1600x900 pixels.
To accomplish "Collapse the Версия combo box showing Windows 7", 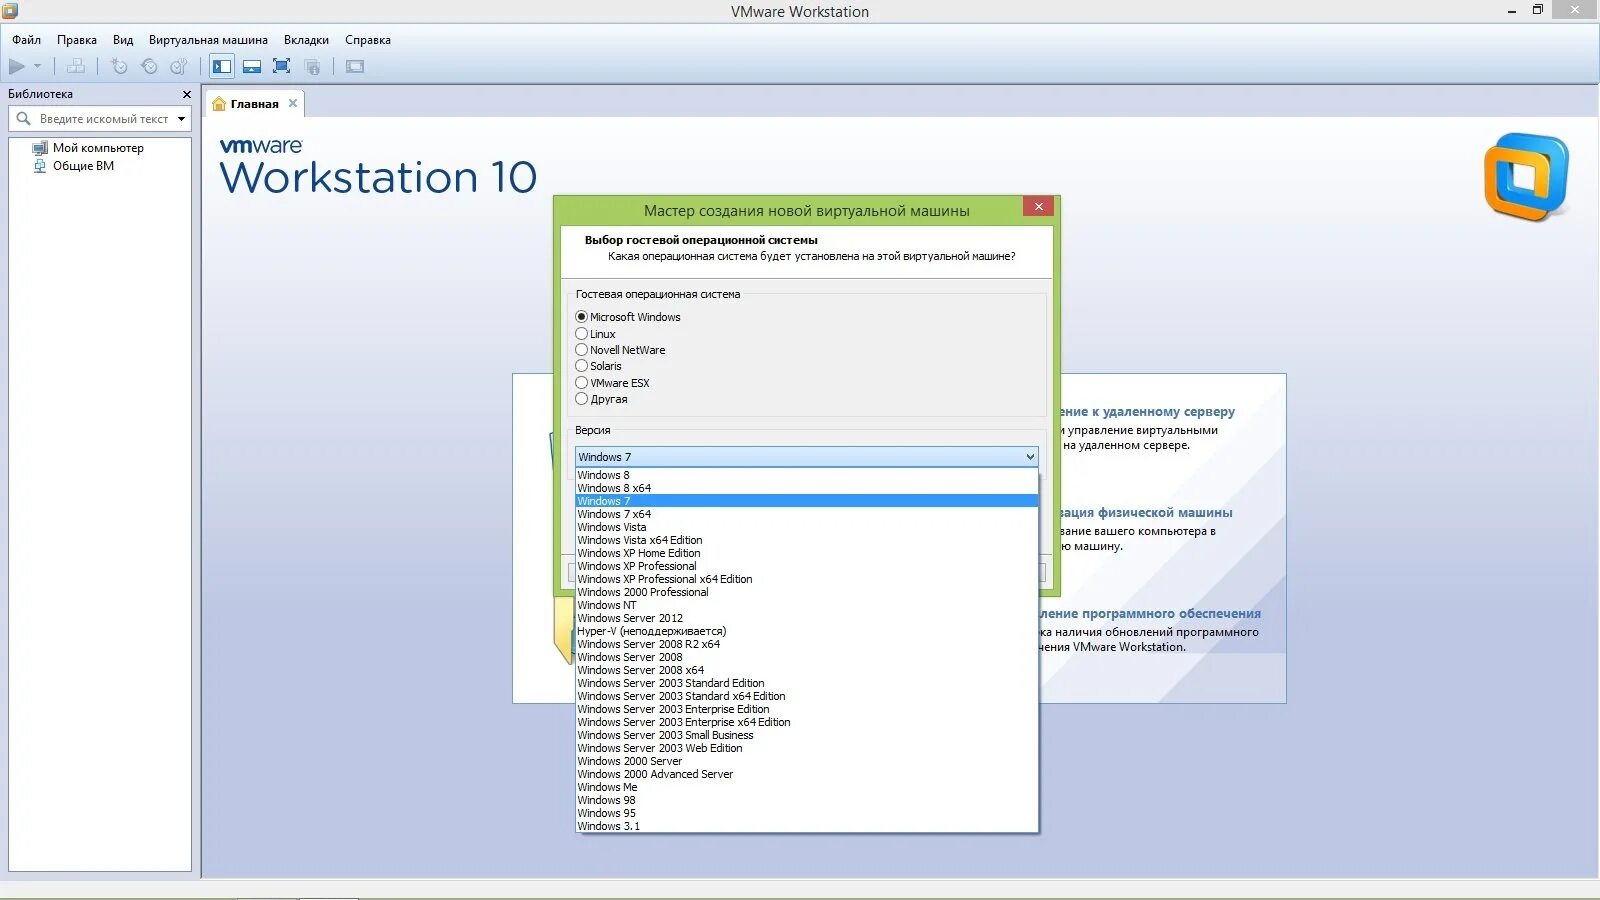I will point(806,457).
